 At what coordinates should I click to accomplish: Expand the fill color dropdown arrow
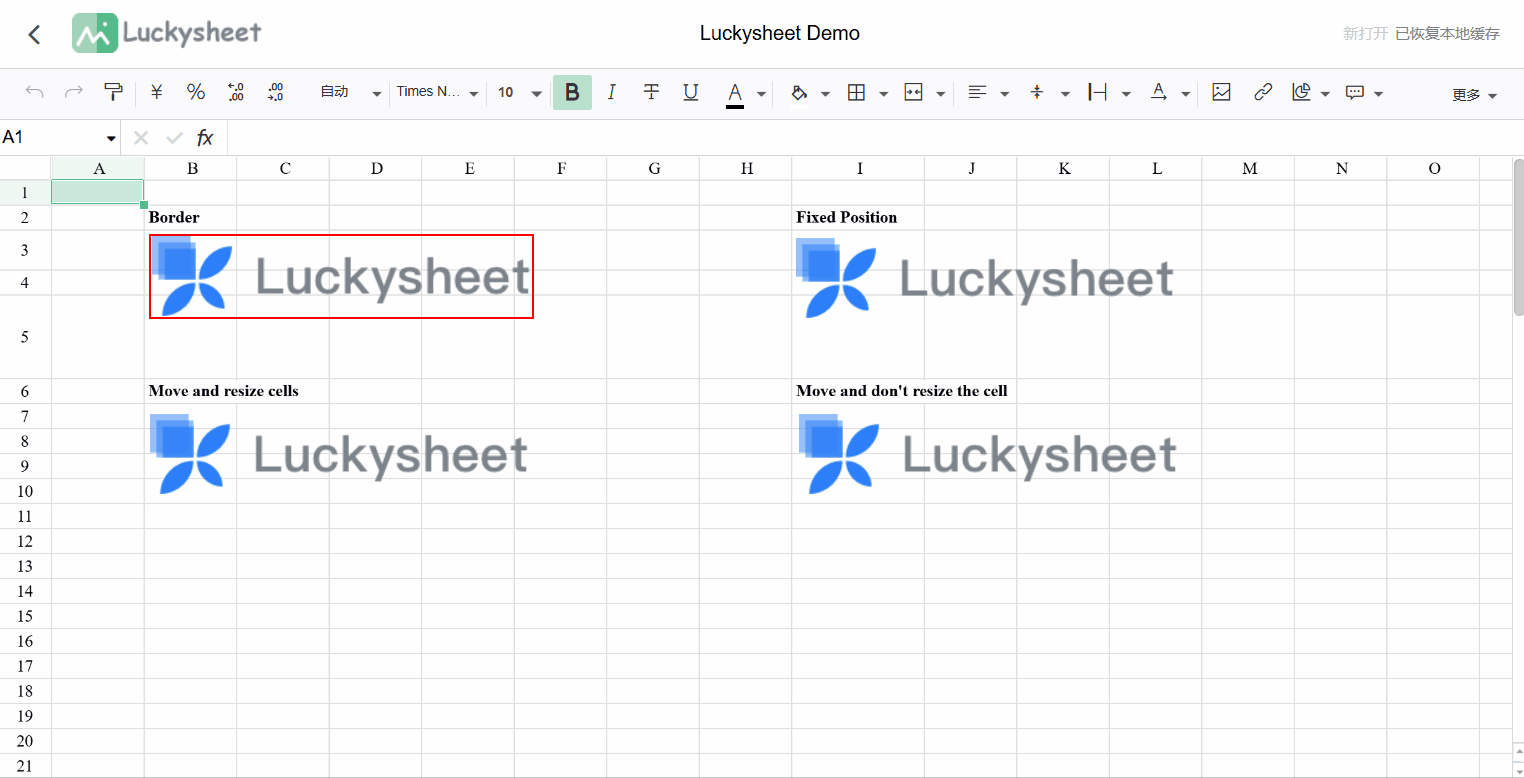825,94
